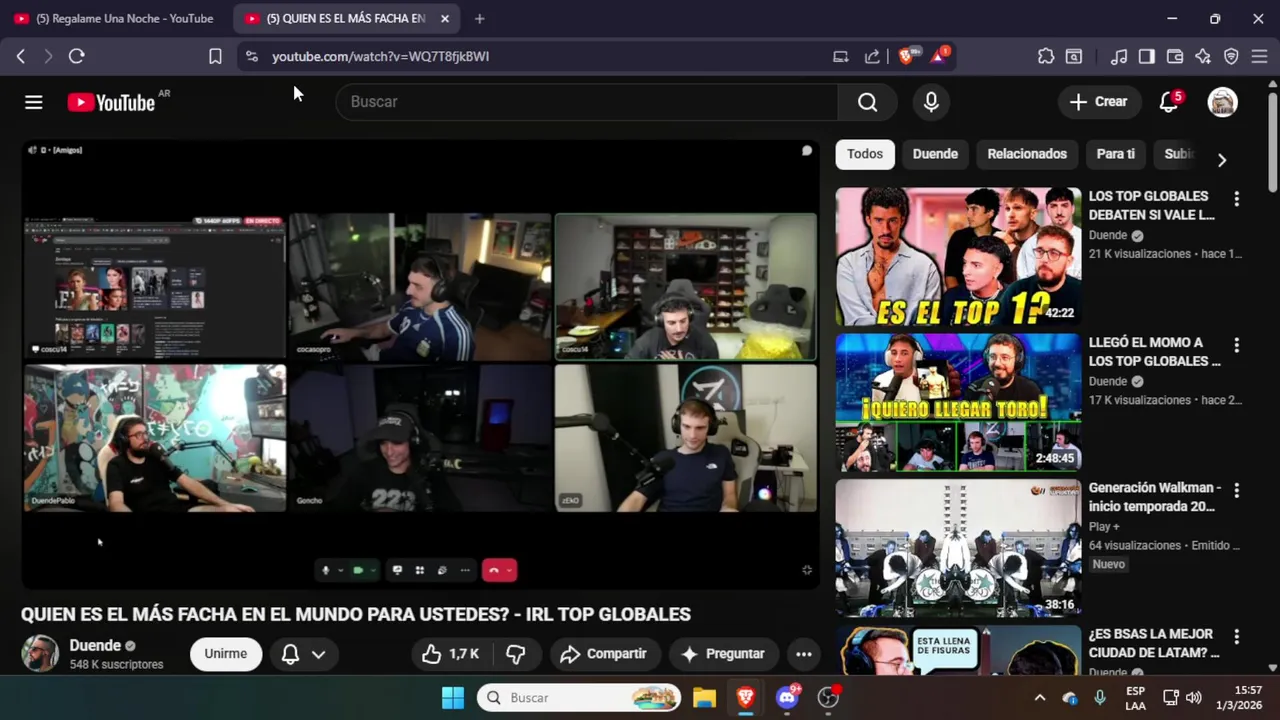The image size is (1280, 720).
Task: Open thumbnail ES EL TOP 1 video
Action: click(958, 257)
